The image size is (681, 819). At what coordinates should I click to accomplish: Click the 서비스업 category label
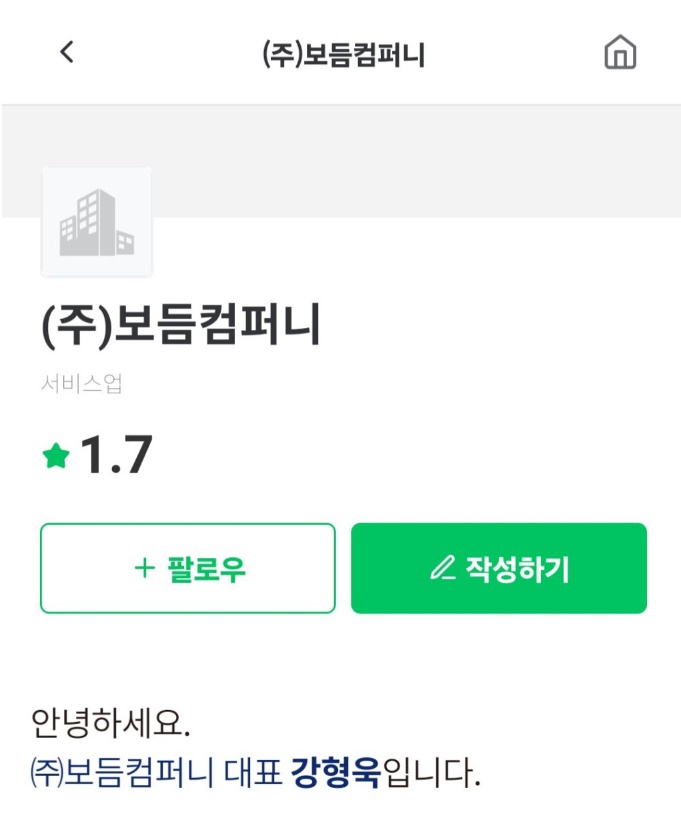pos(82,383)
